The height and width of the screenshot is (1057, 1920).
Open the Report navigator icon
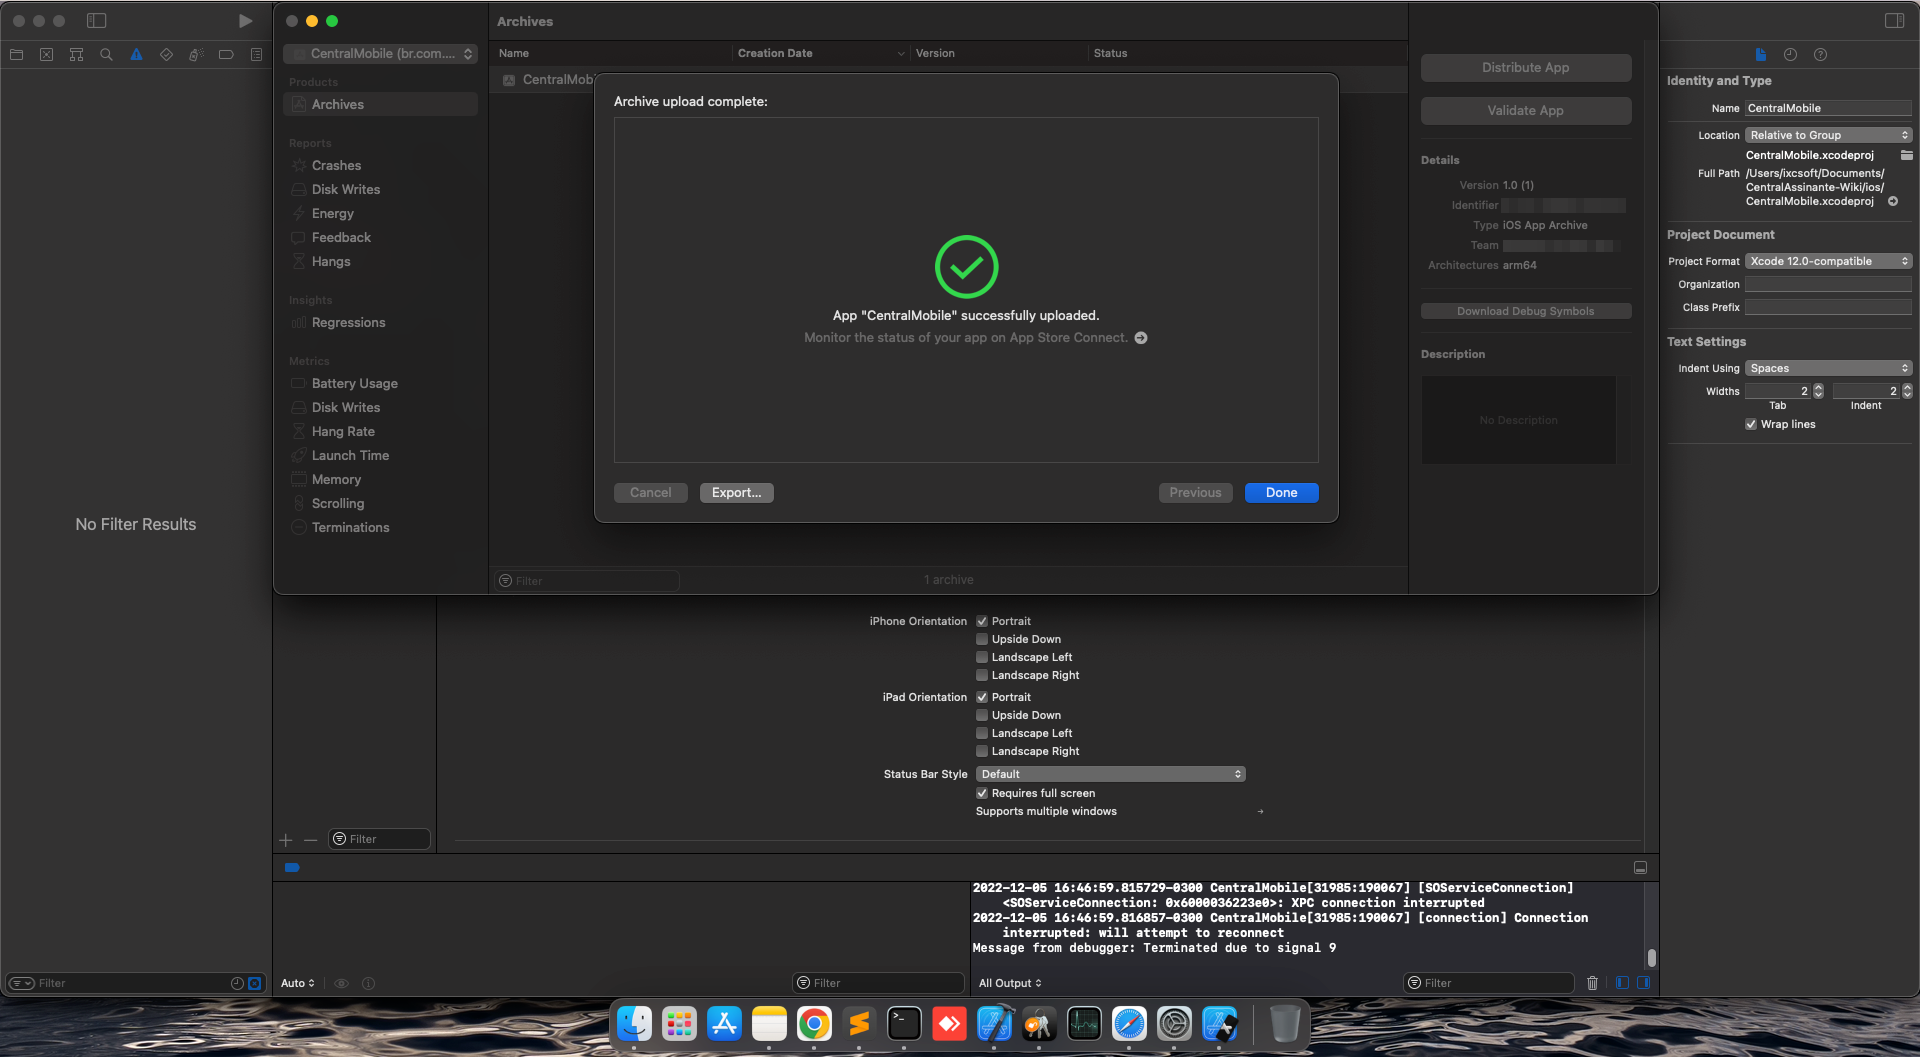257,55
